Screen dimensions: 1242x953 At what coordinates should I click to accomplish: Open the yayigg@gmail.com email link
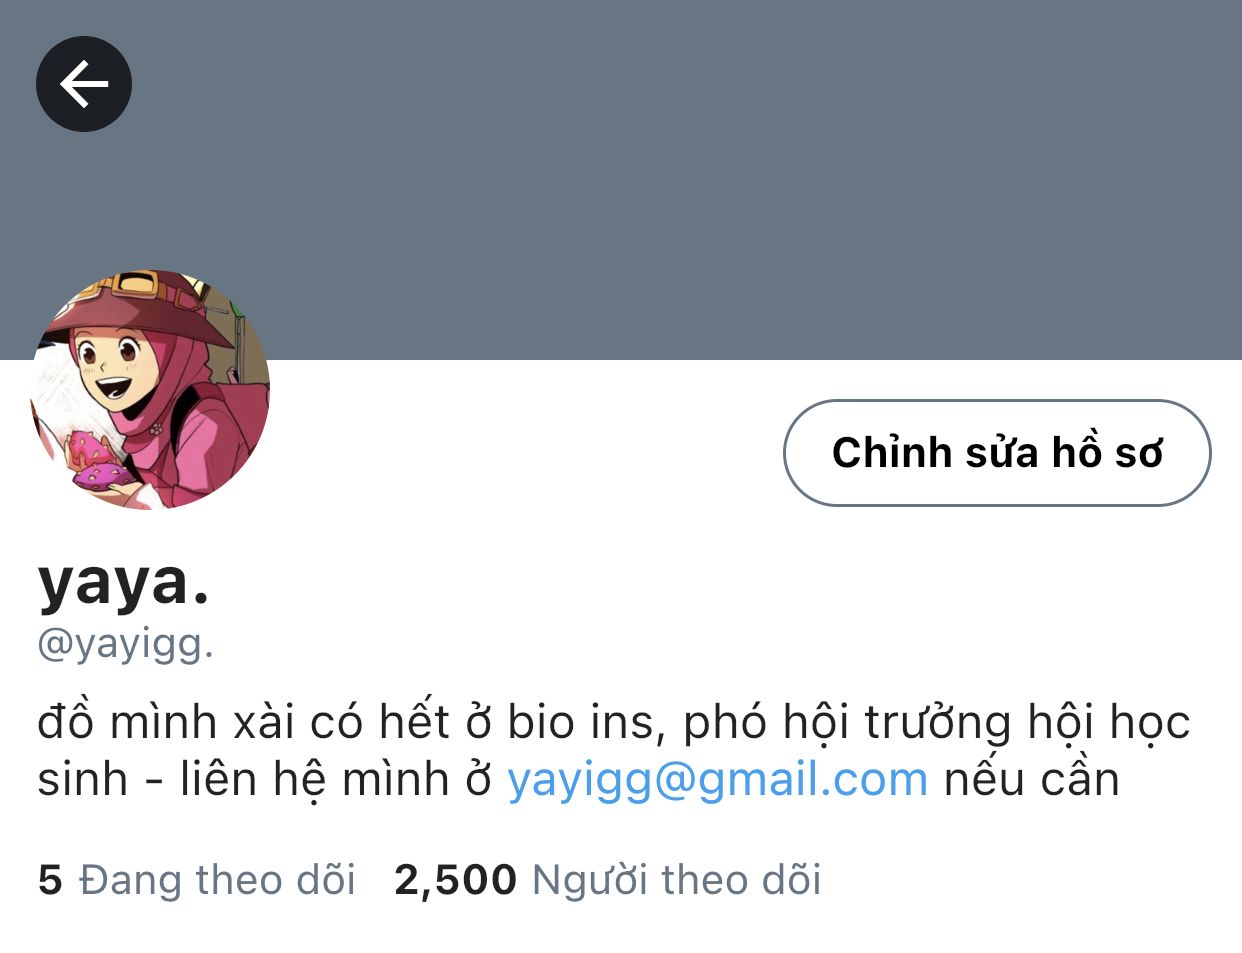(718, 779)
